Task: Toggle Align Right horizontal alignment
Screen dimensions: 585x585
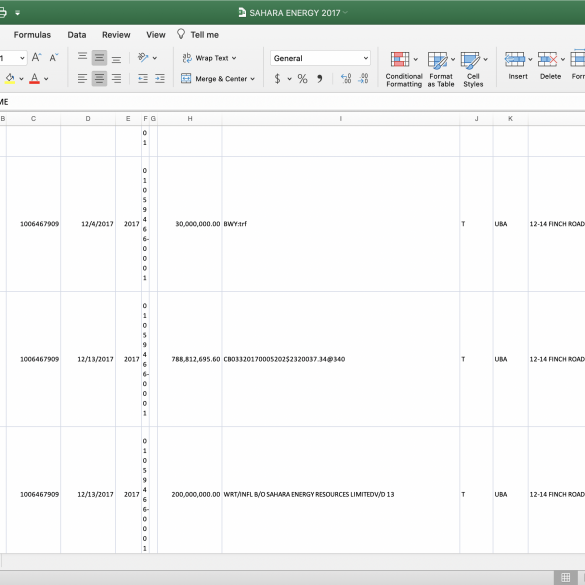Action: (116, 79)
